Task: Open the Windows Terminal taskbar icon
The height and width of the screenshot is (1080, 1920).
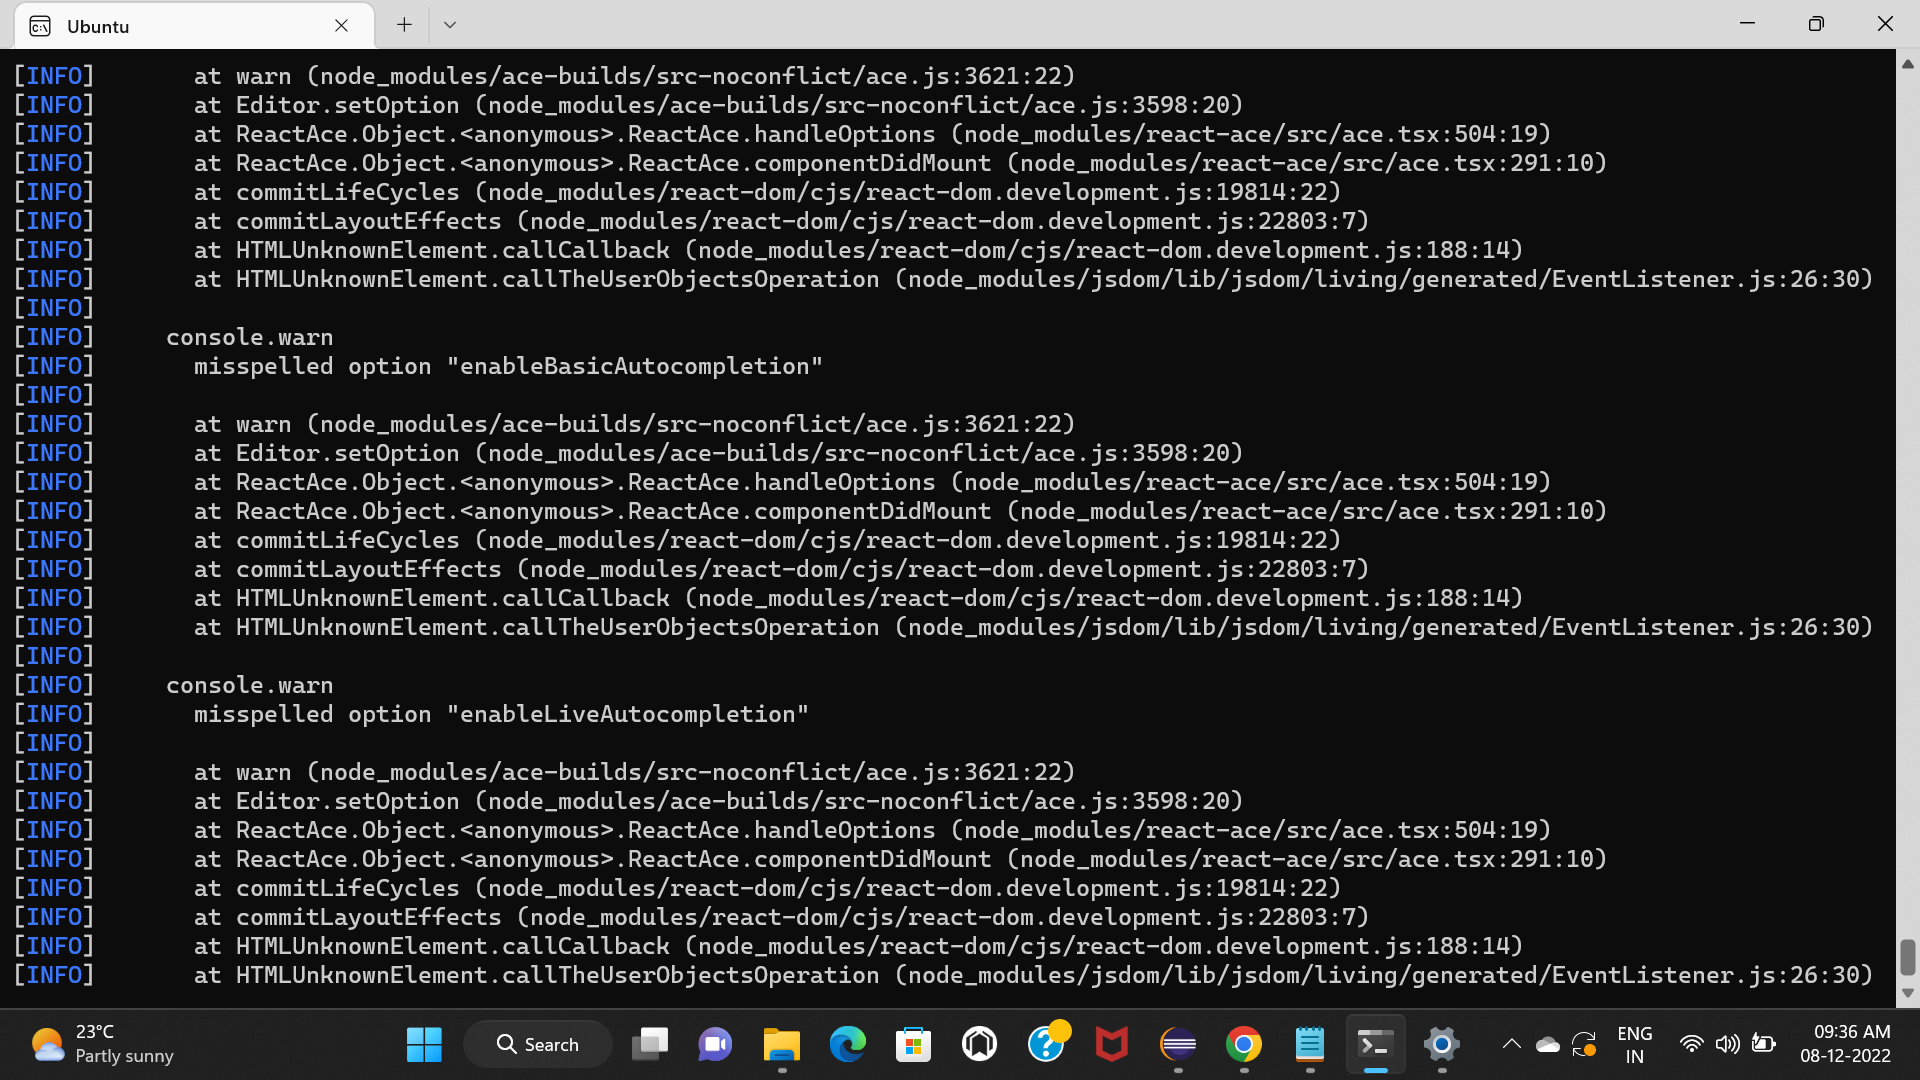Action: tap(1375, 1044)
